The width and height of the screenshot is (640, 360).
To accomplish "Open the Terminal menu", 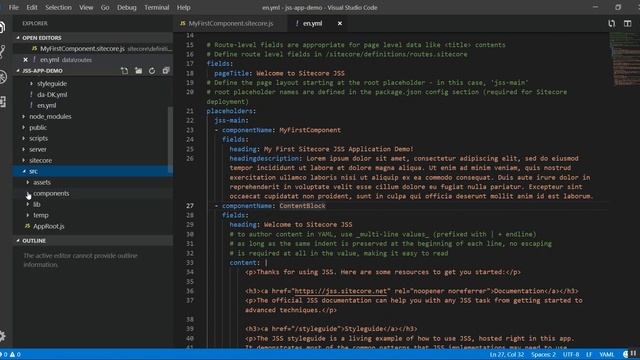I will [156, 7].
